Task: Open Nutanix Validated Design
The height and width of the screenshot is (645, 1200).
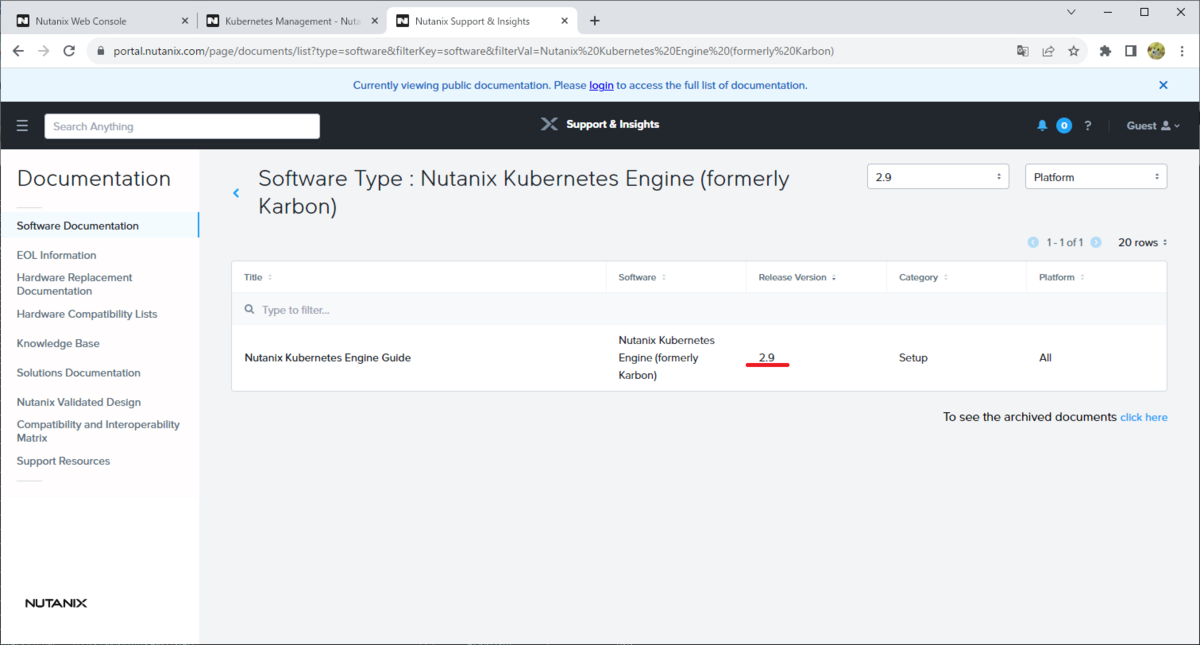Action: [79, 402]
